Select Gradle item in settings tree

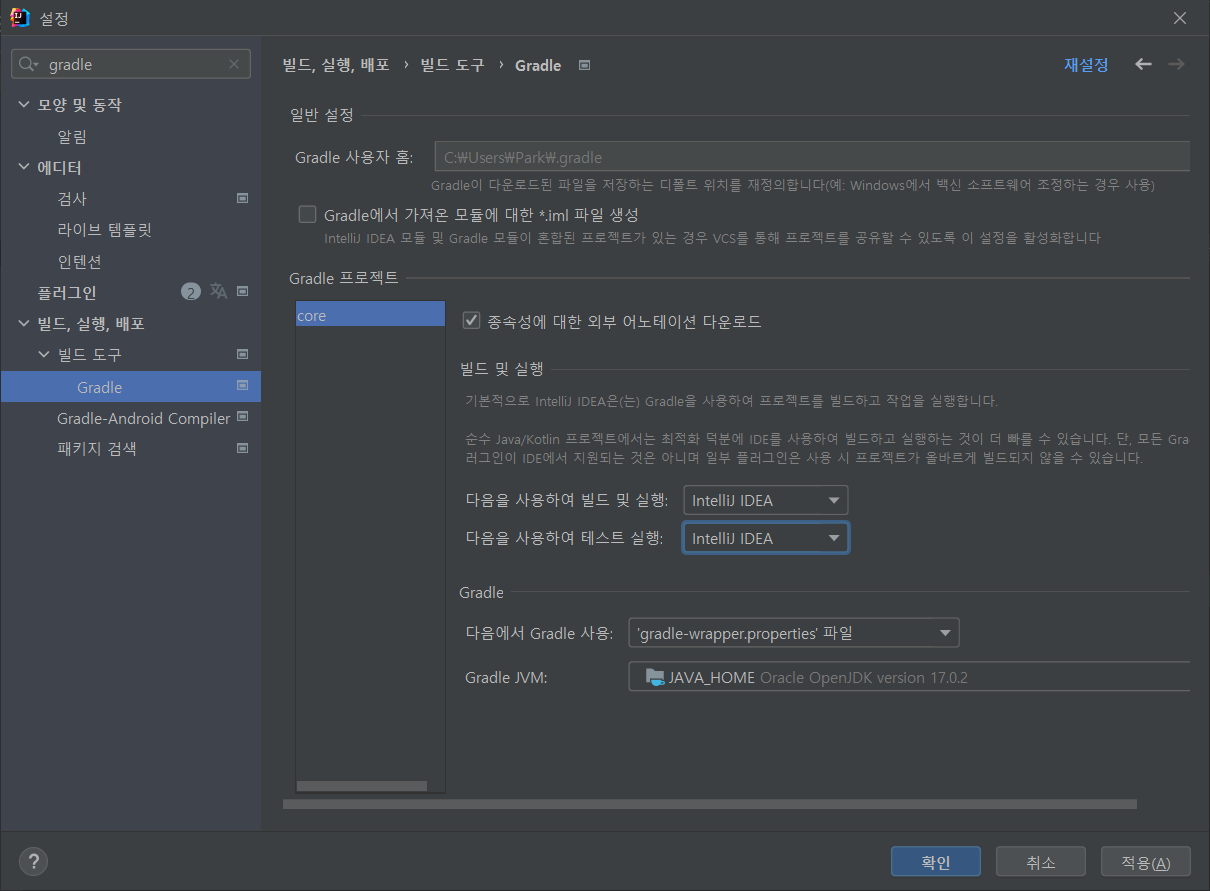(130, 386)
